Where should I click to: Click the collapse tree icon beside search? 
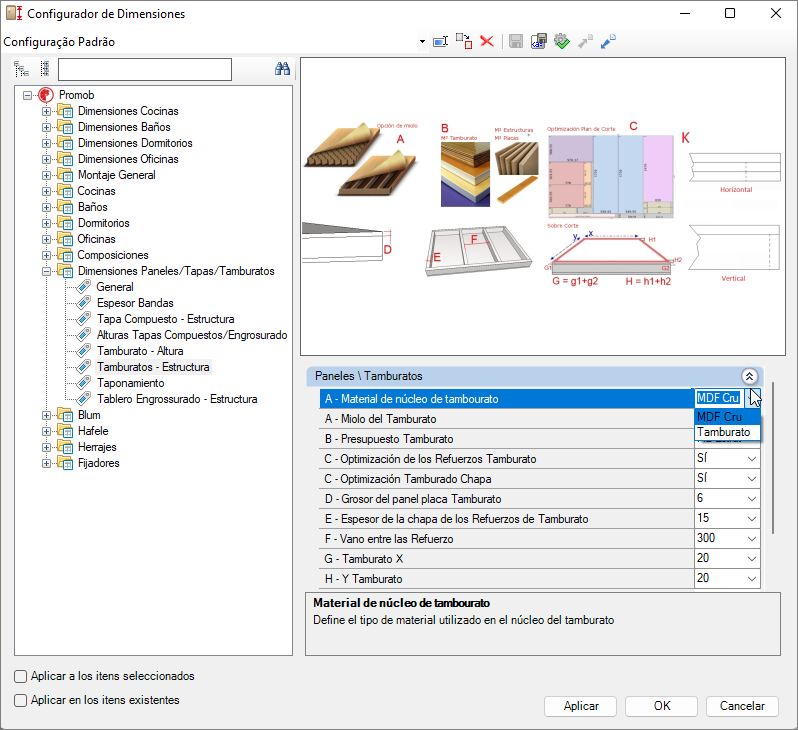point(45,69)
